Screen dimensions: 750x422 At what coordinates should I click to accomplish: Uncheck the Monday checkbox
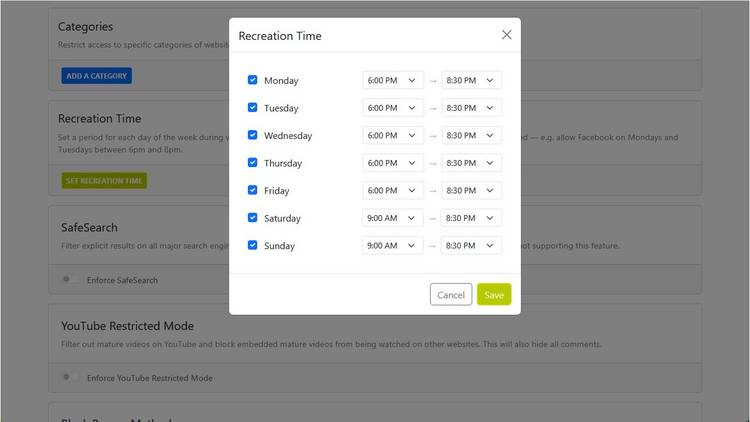[253, 80]
